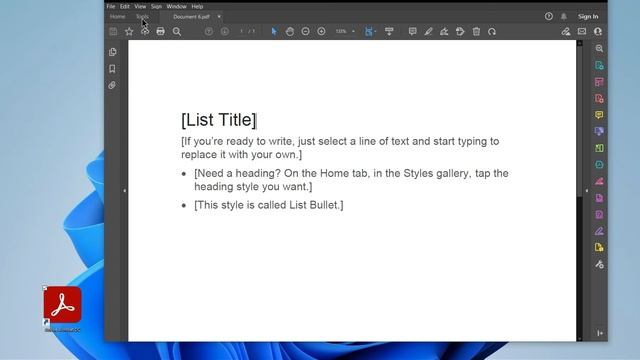
Task: Open the Help menu
Action: coord(197,7)
